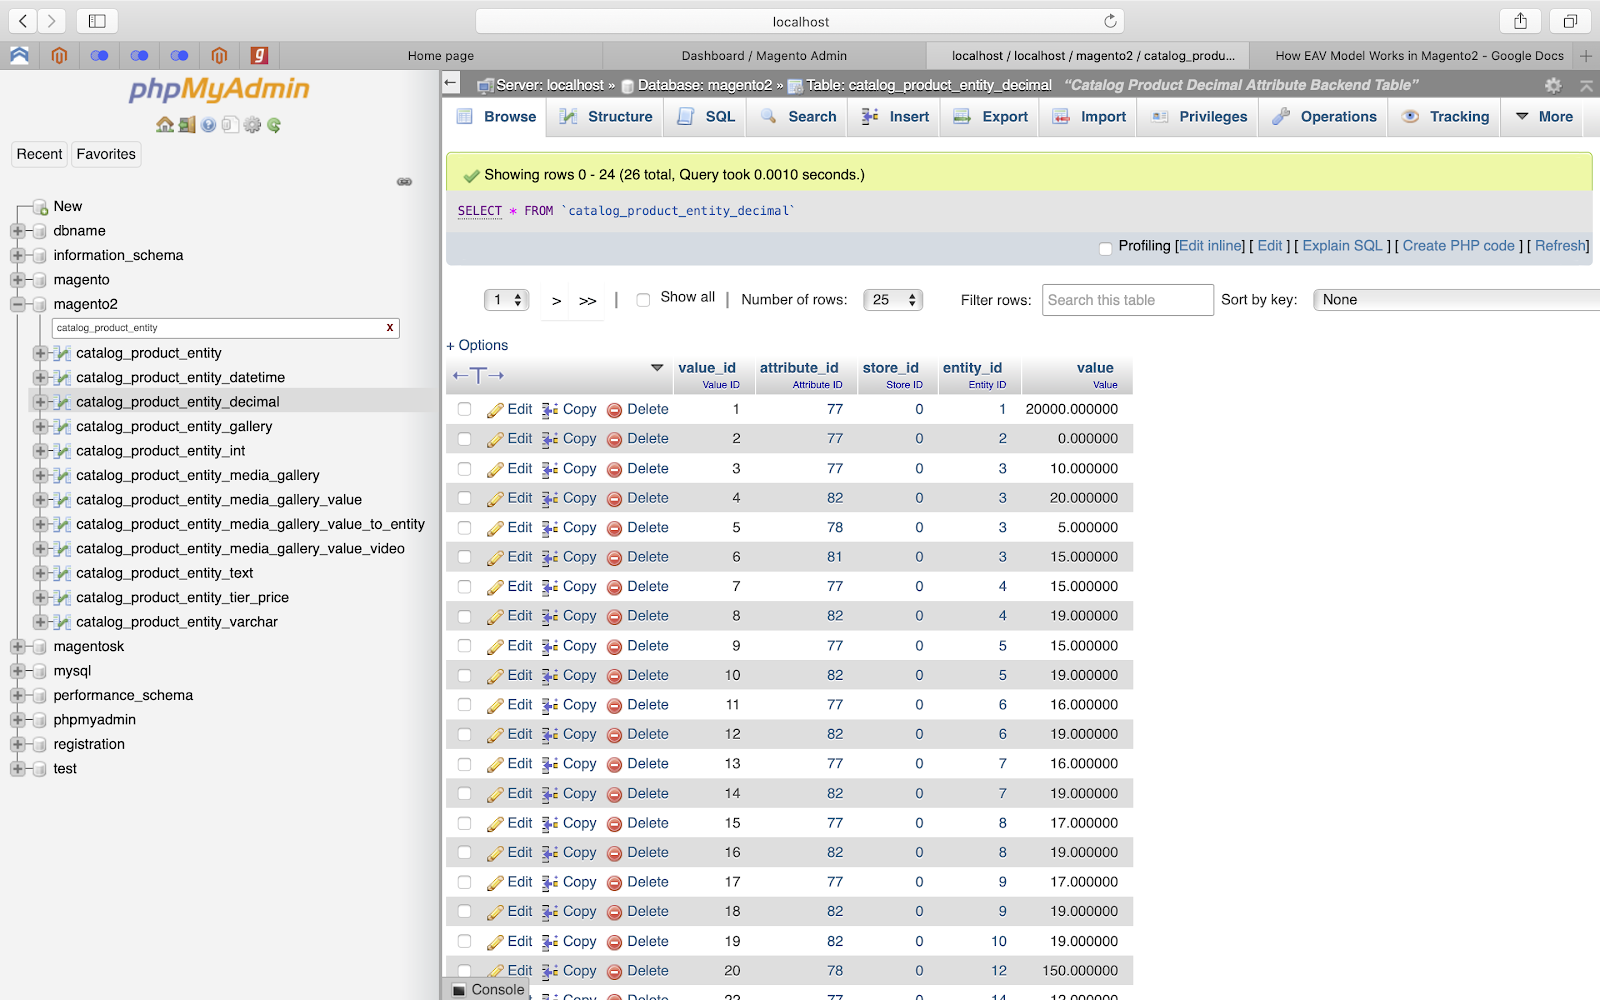Viewport: 1600px width, 1000px height.
Task: Click the link-with-main-panel chain icon
Action: [404, 182]
